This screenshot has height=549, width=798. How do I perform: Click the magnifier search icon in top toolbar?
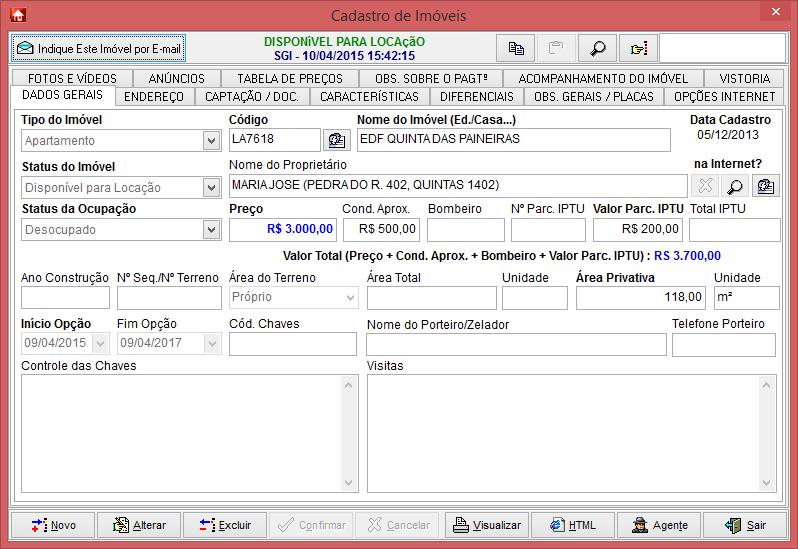point(597,48)
